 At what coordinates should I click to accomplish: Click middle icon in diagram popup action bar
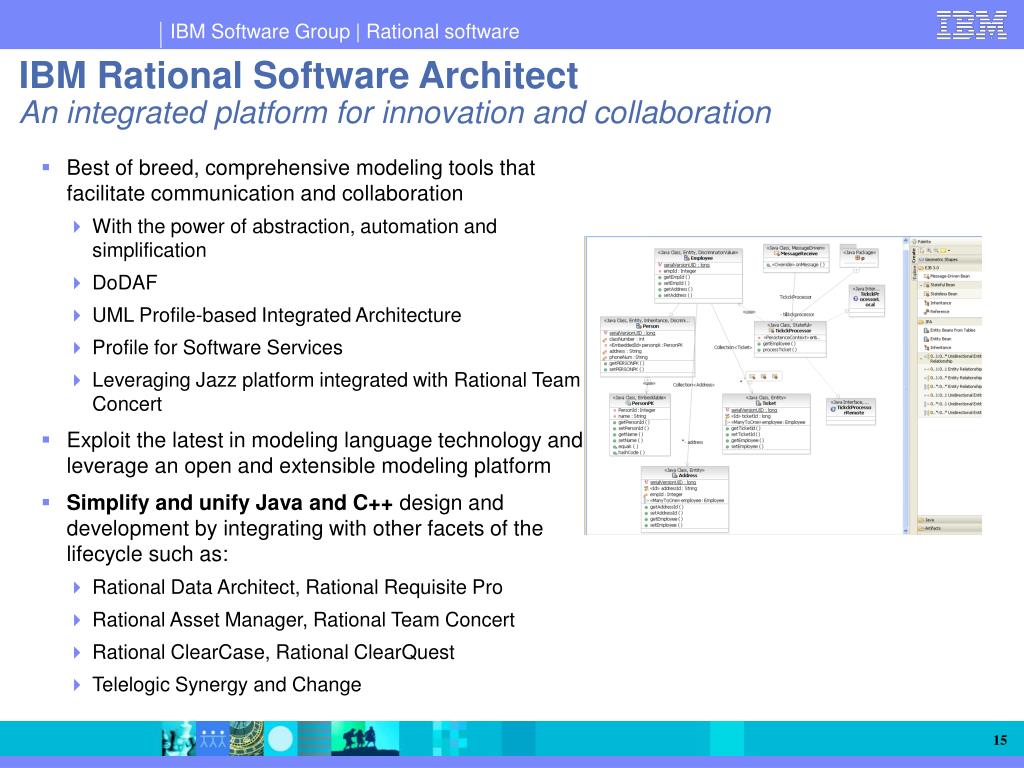click(763, 377)
